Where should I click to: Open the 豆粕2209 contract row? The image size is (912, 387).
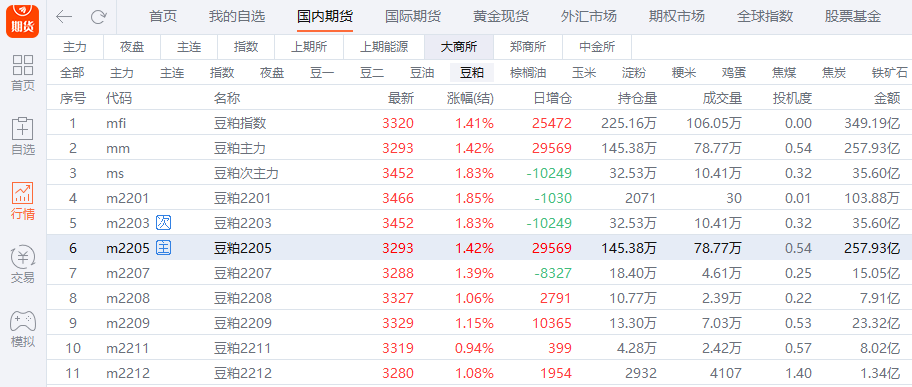pos(479,323)
